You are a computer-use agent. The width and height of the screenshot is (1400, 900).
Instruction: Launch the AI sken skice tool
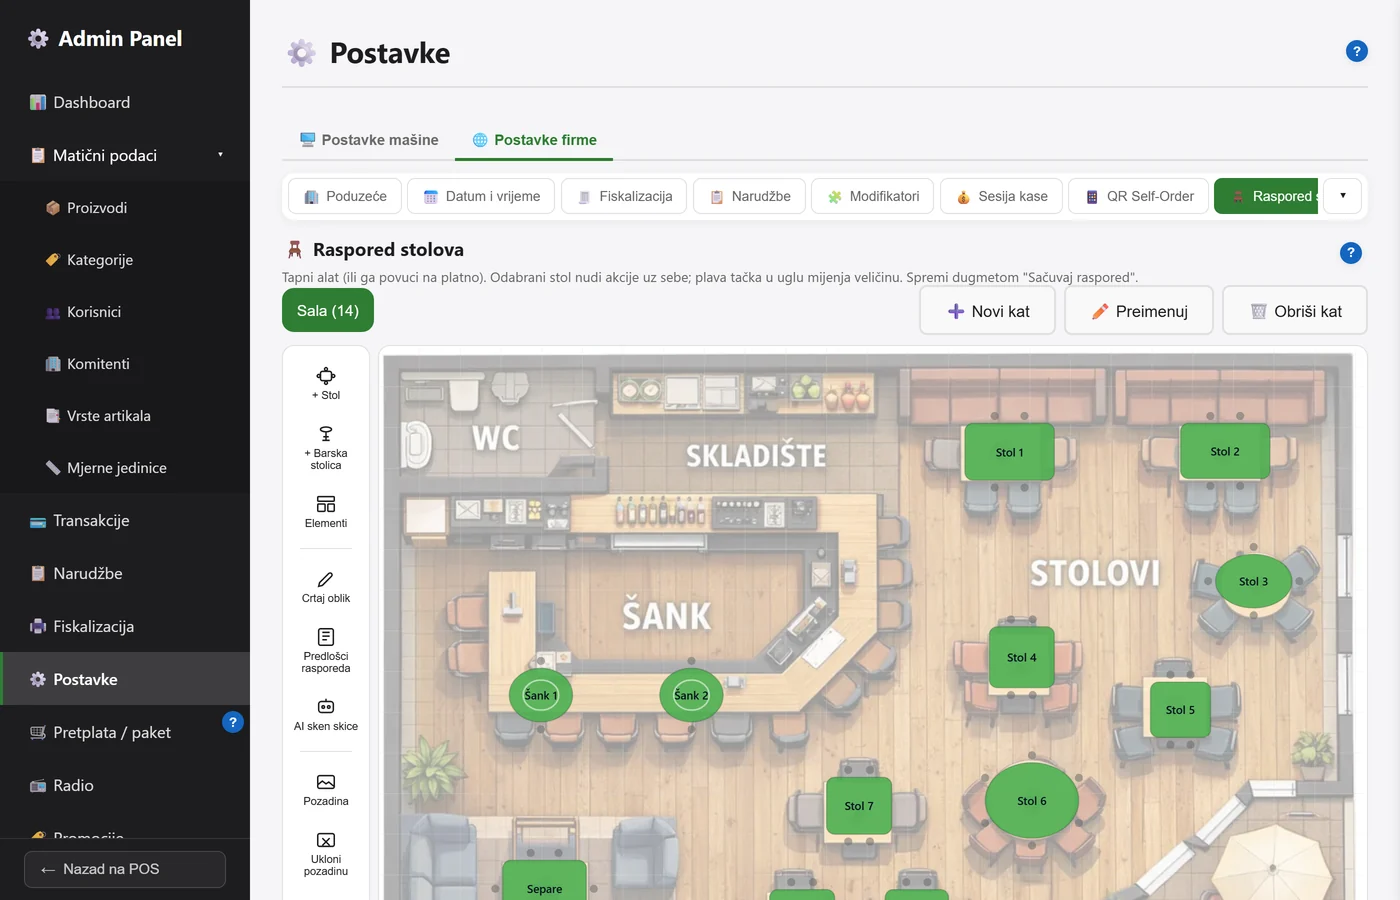(x=326, y=715)
